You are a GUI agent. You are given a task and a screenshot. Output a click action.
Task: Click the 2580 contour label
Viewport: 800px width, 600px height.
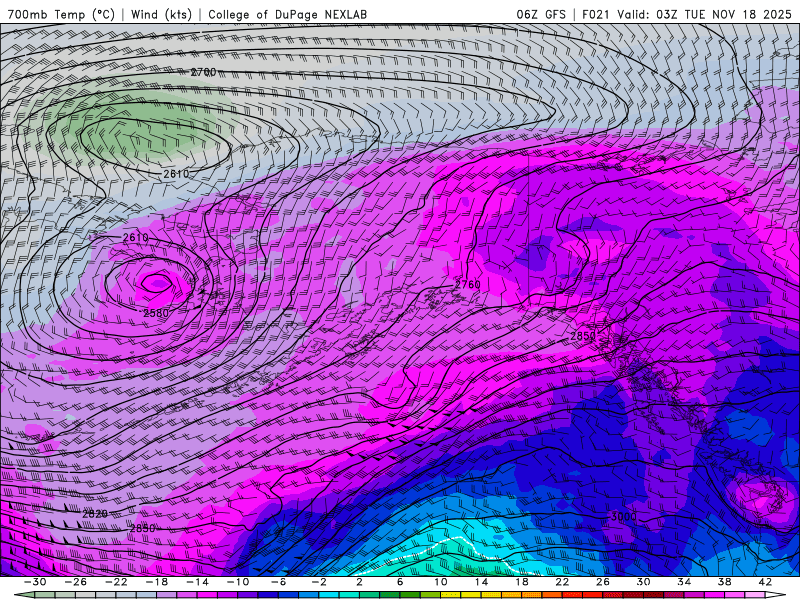coord(156,313)
